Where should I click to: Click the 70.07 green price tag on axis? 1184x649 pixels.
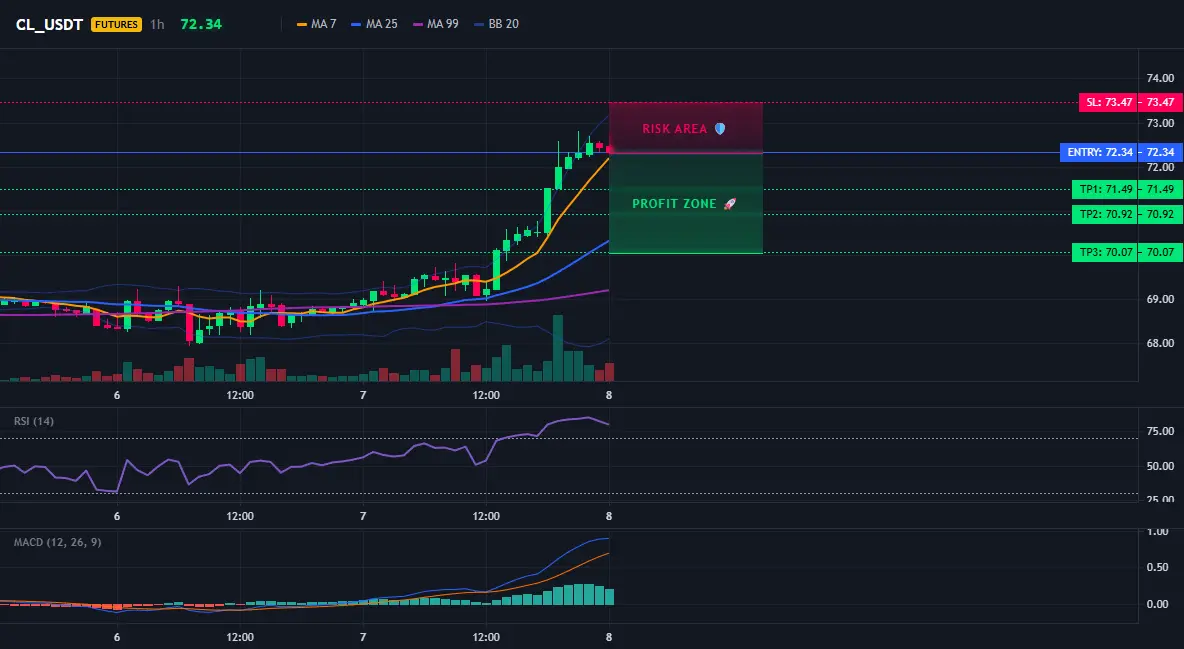(1160, 252)
